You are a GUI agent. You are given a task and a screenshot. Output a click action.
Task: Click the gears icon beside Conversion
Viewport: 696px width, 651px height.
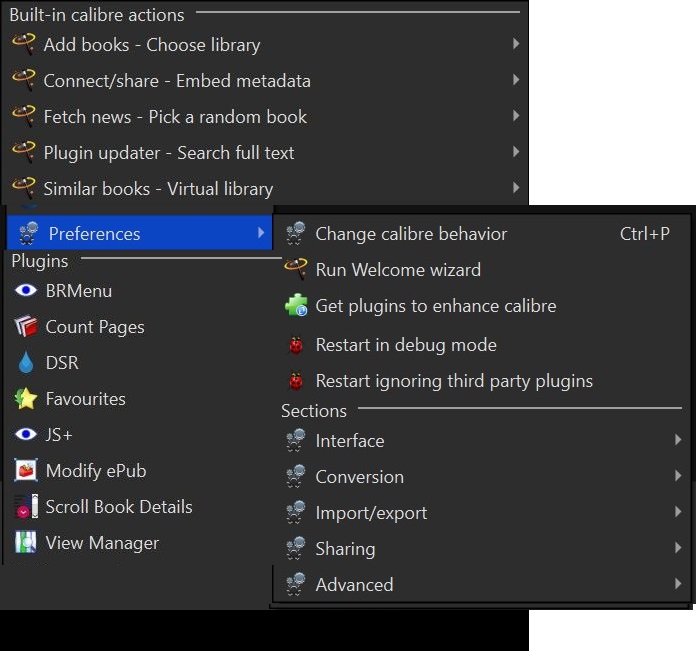tap(296, 476)
